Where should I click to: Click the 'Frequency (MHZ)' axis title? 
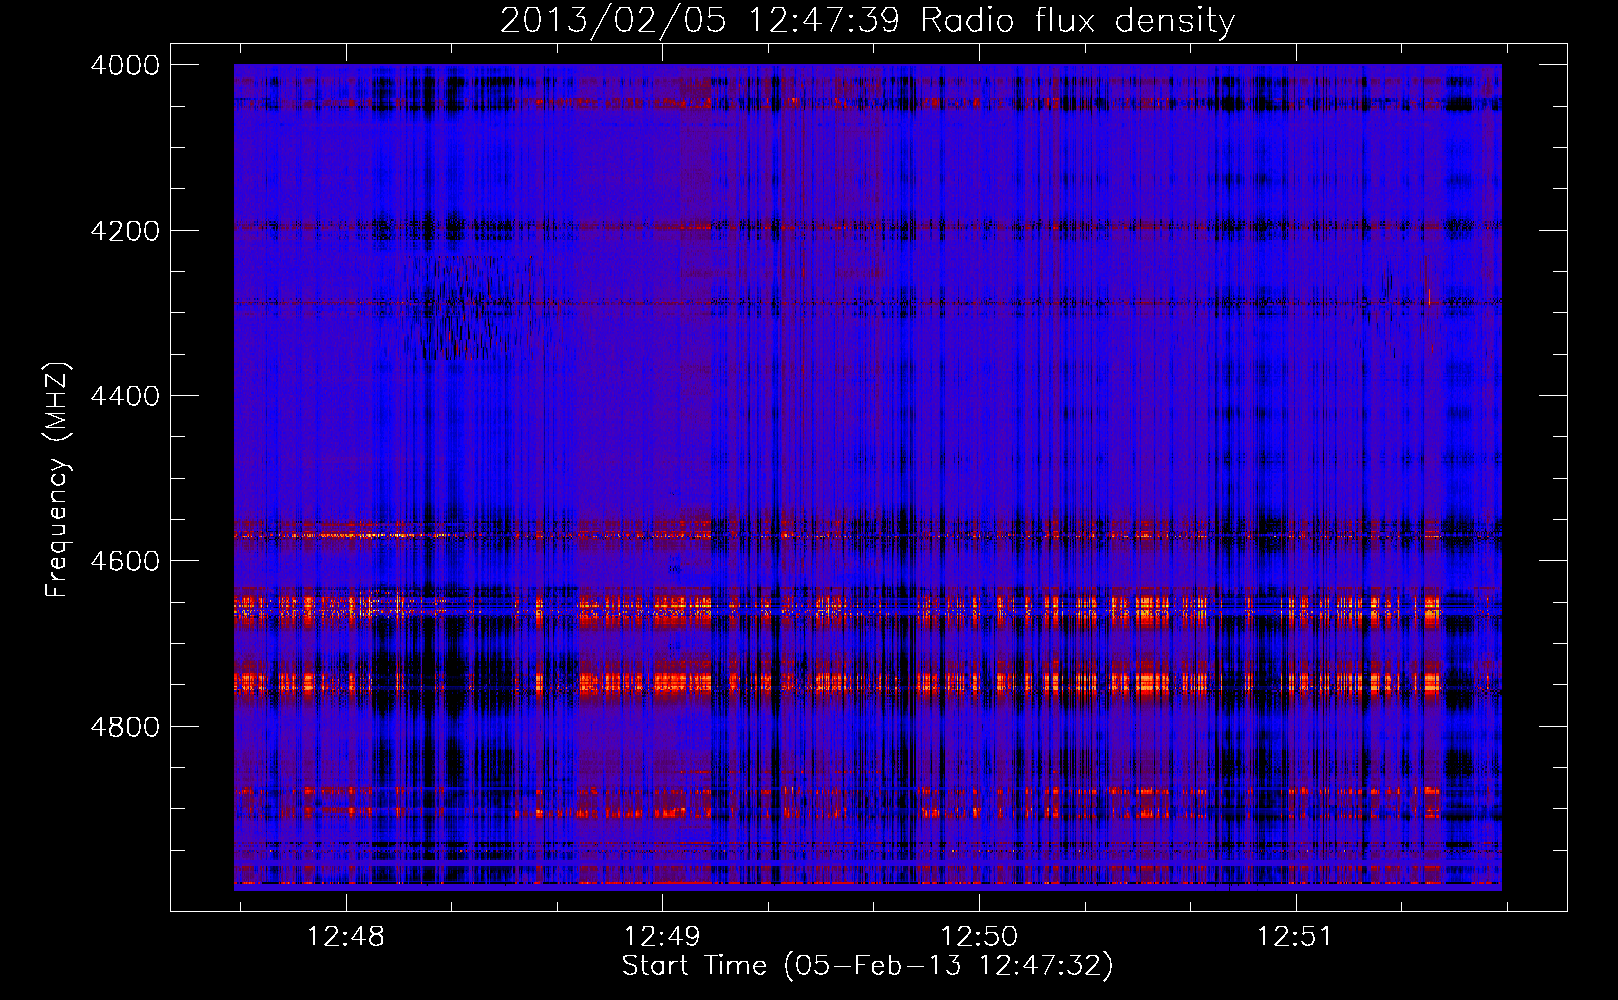click(x=57, y=480)
